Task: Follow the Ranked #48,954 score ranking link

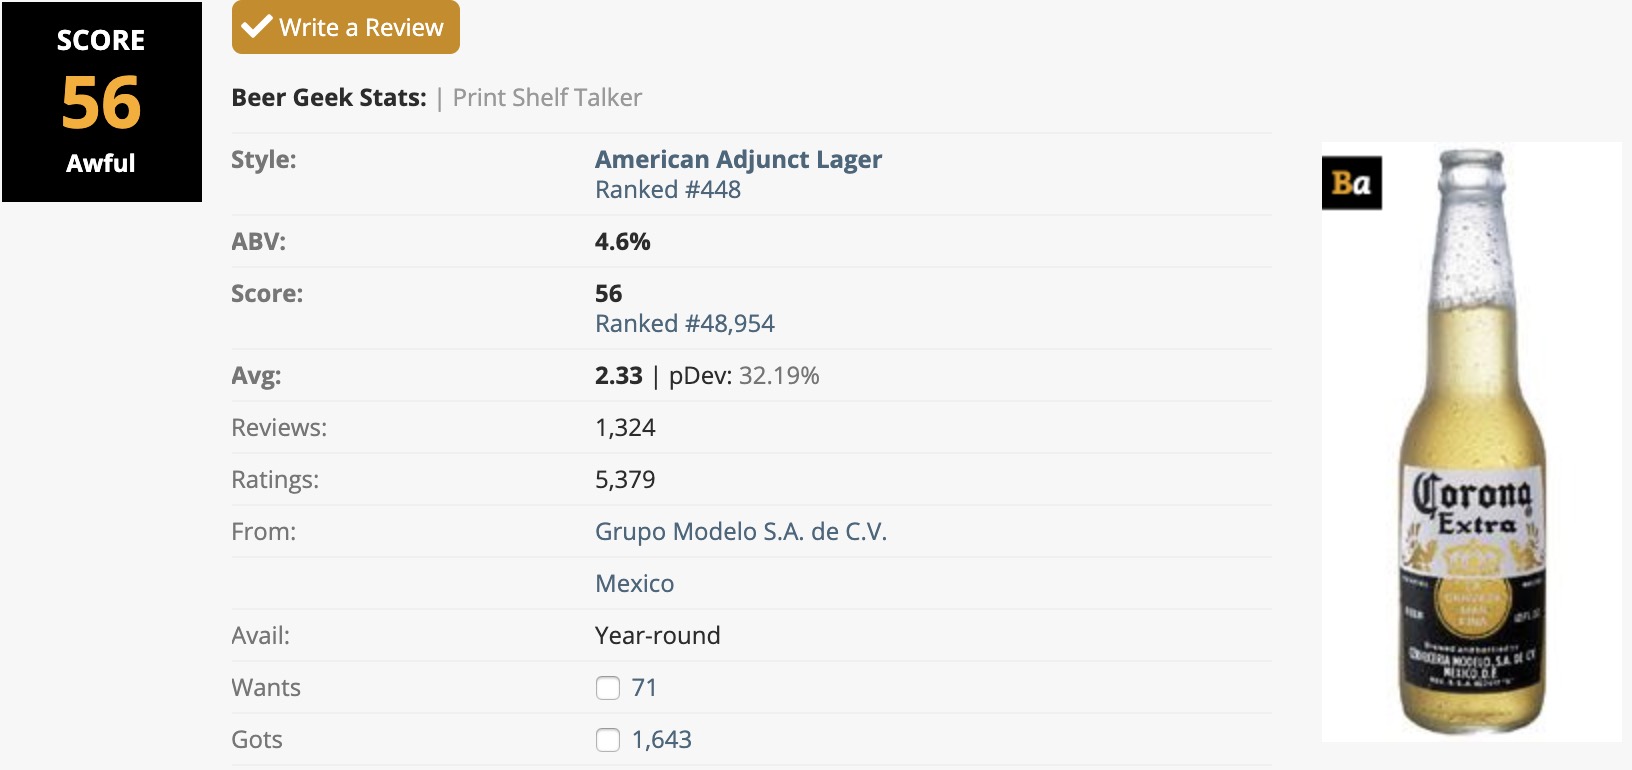Action: pyautogui.click(x=684, y=324)
